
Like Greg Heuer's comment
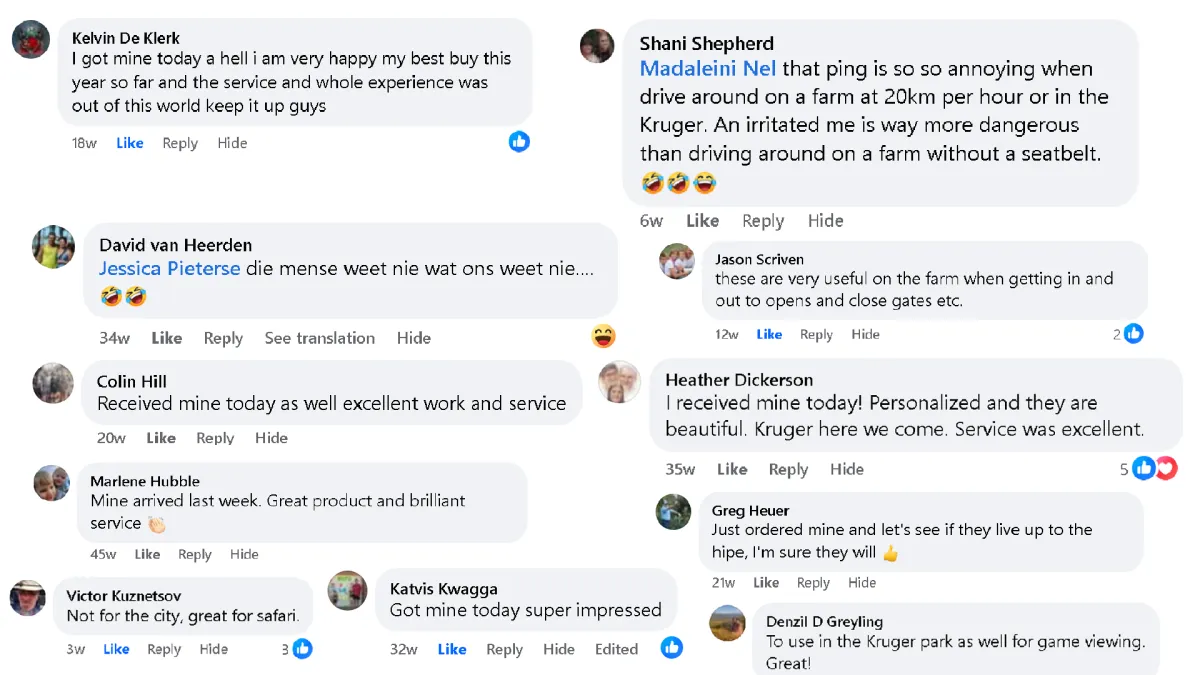(x=766, y=583)
